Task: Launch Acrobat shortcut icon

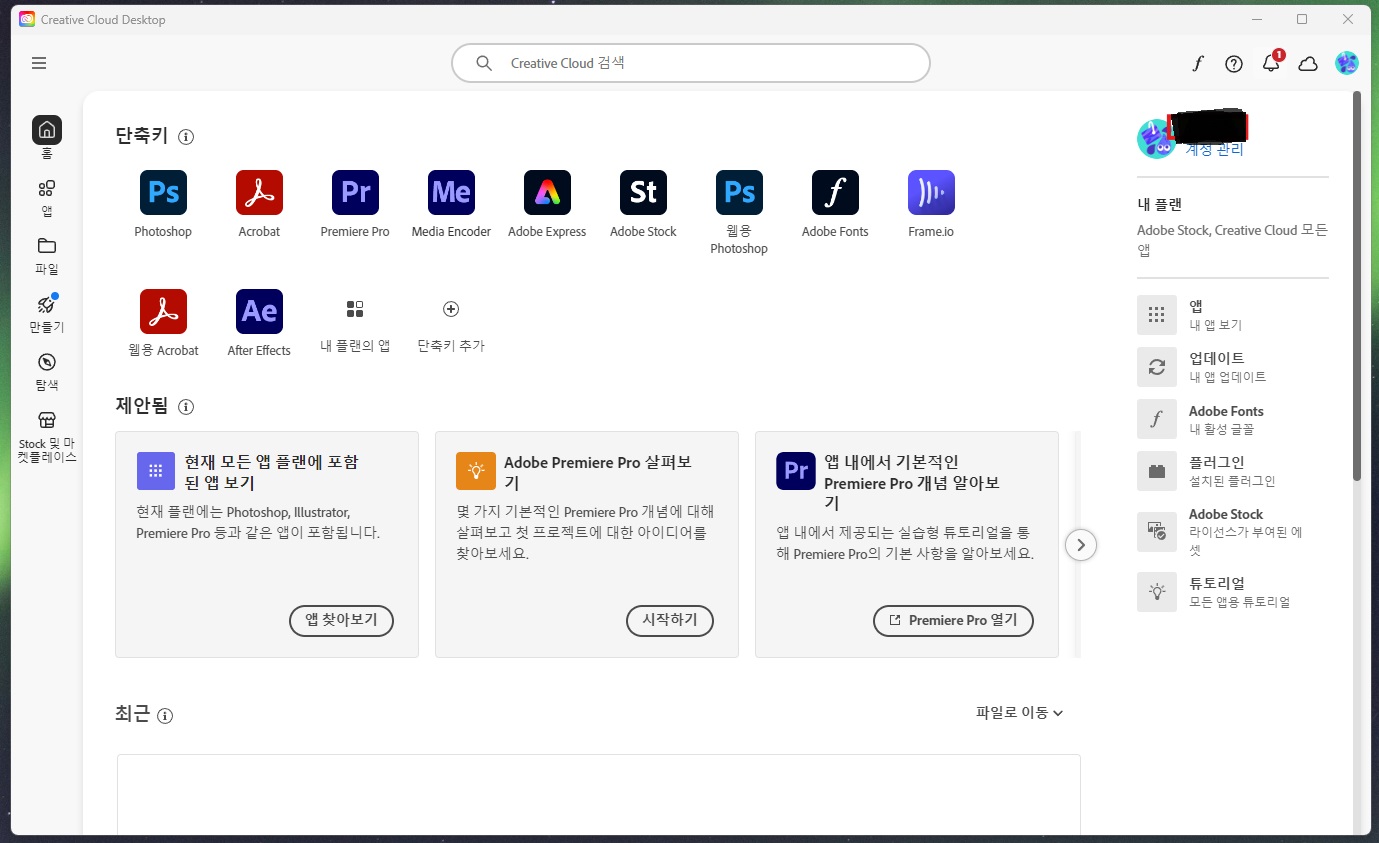Action: 259,192
